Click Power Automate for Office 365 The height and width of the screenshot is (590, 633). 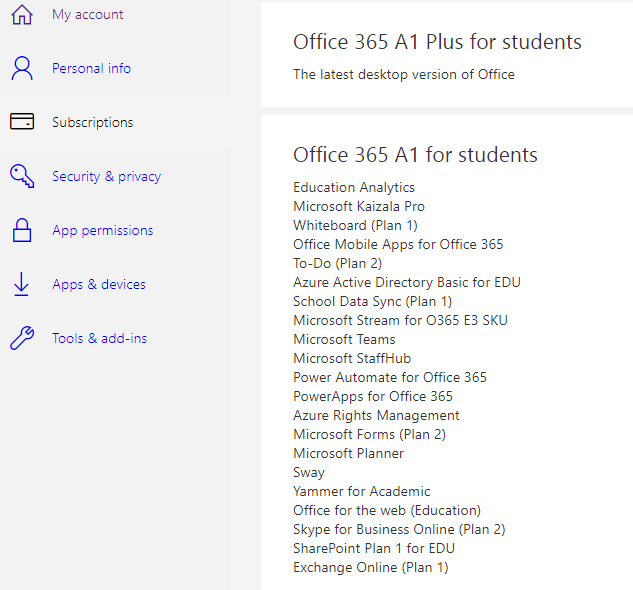pyautogui.click(x=390, y=377)
